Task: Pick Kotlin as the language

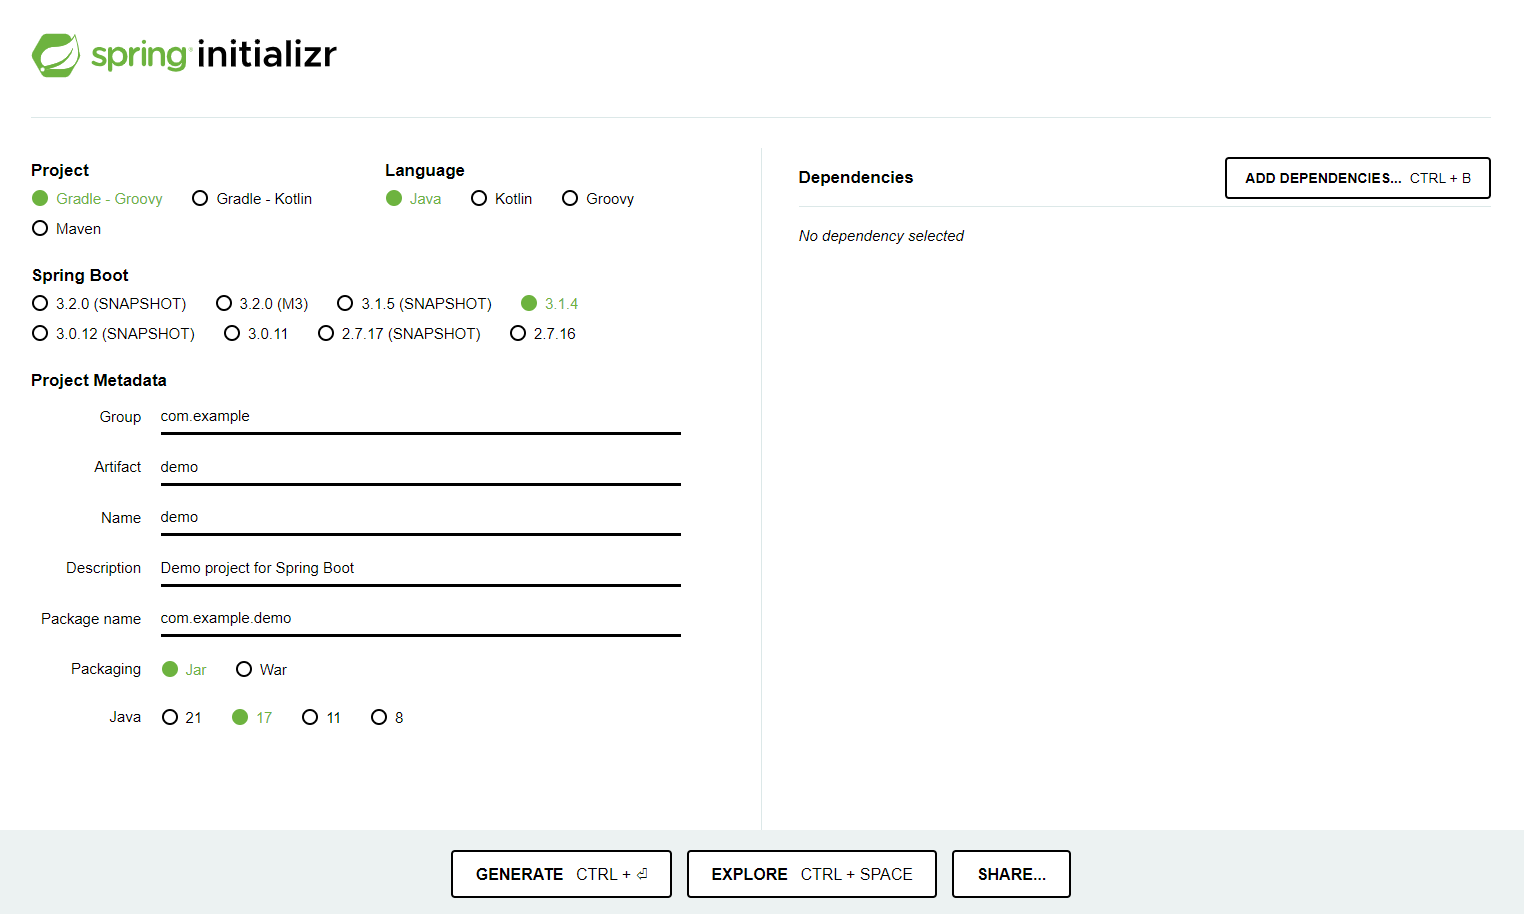Action: click(x=501, y=199)
